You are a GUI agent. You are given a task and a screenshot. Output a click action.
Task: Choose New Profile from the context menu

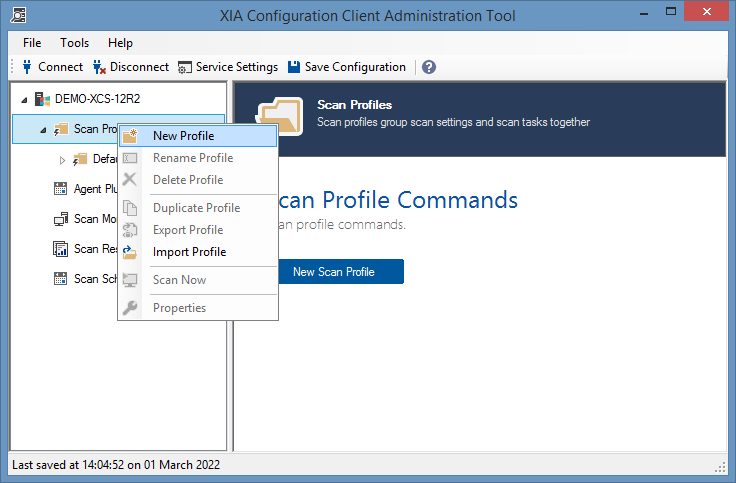point(198,136)
